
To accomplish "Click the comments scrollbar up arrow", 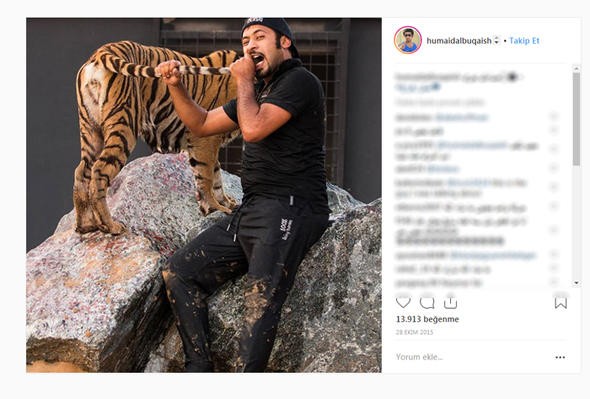I will point(576,69).
